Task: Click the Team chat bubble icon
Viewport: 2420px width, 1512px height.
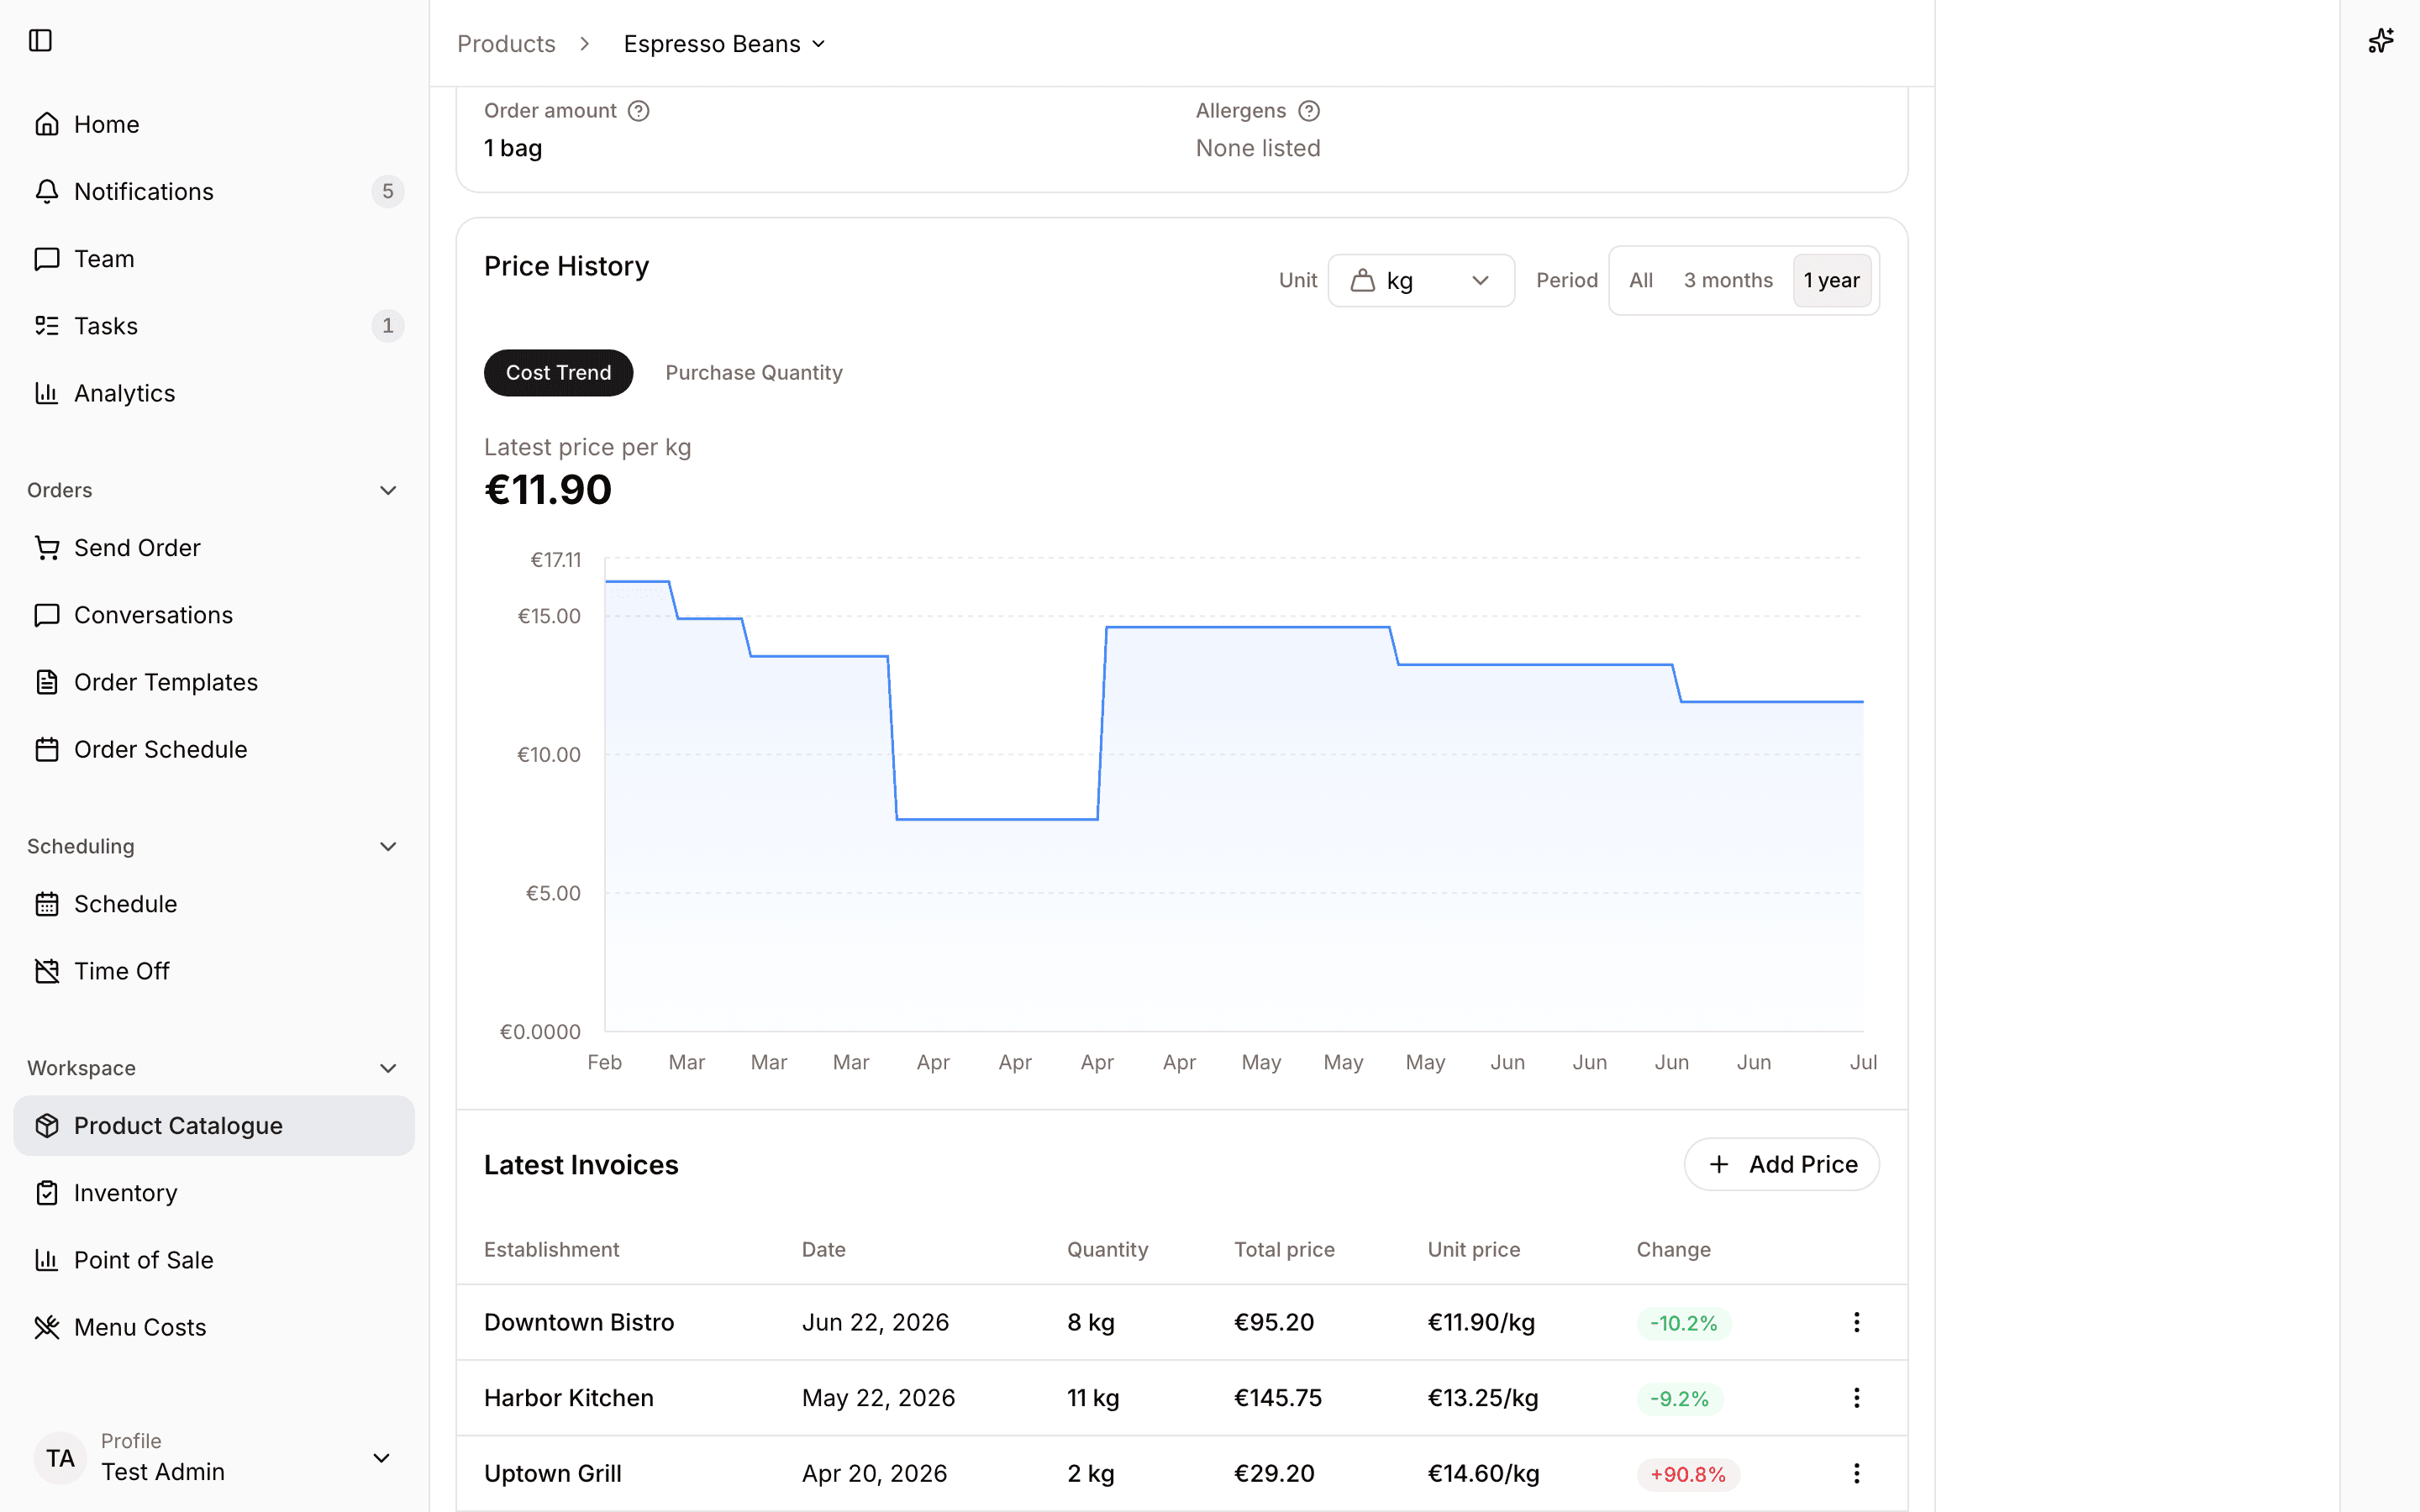Action: tap(46, 259)
